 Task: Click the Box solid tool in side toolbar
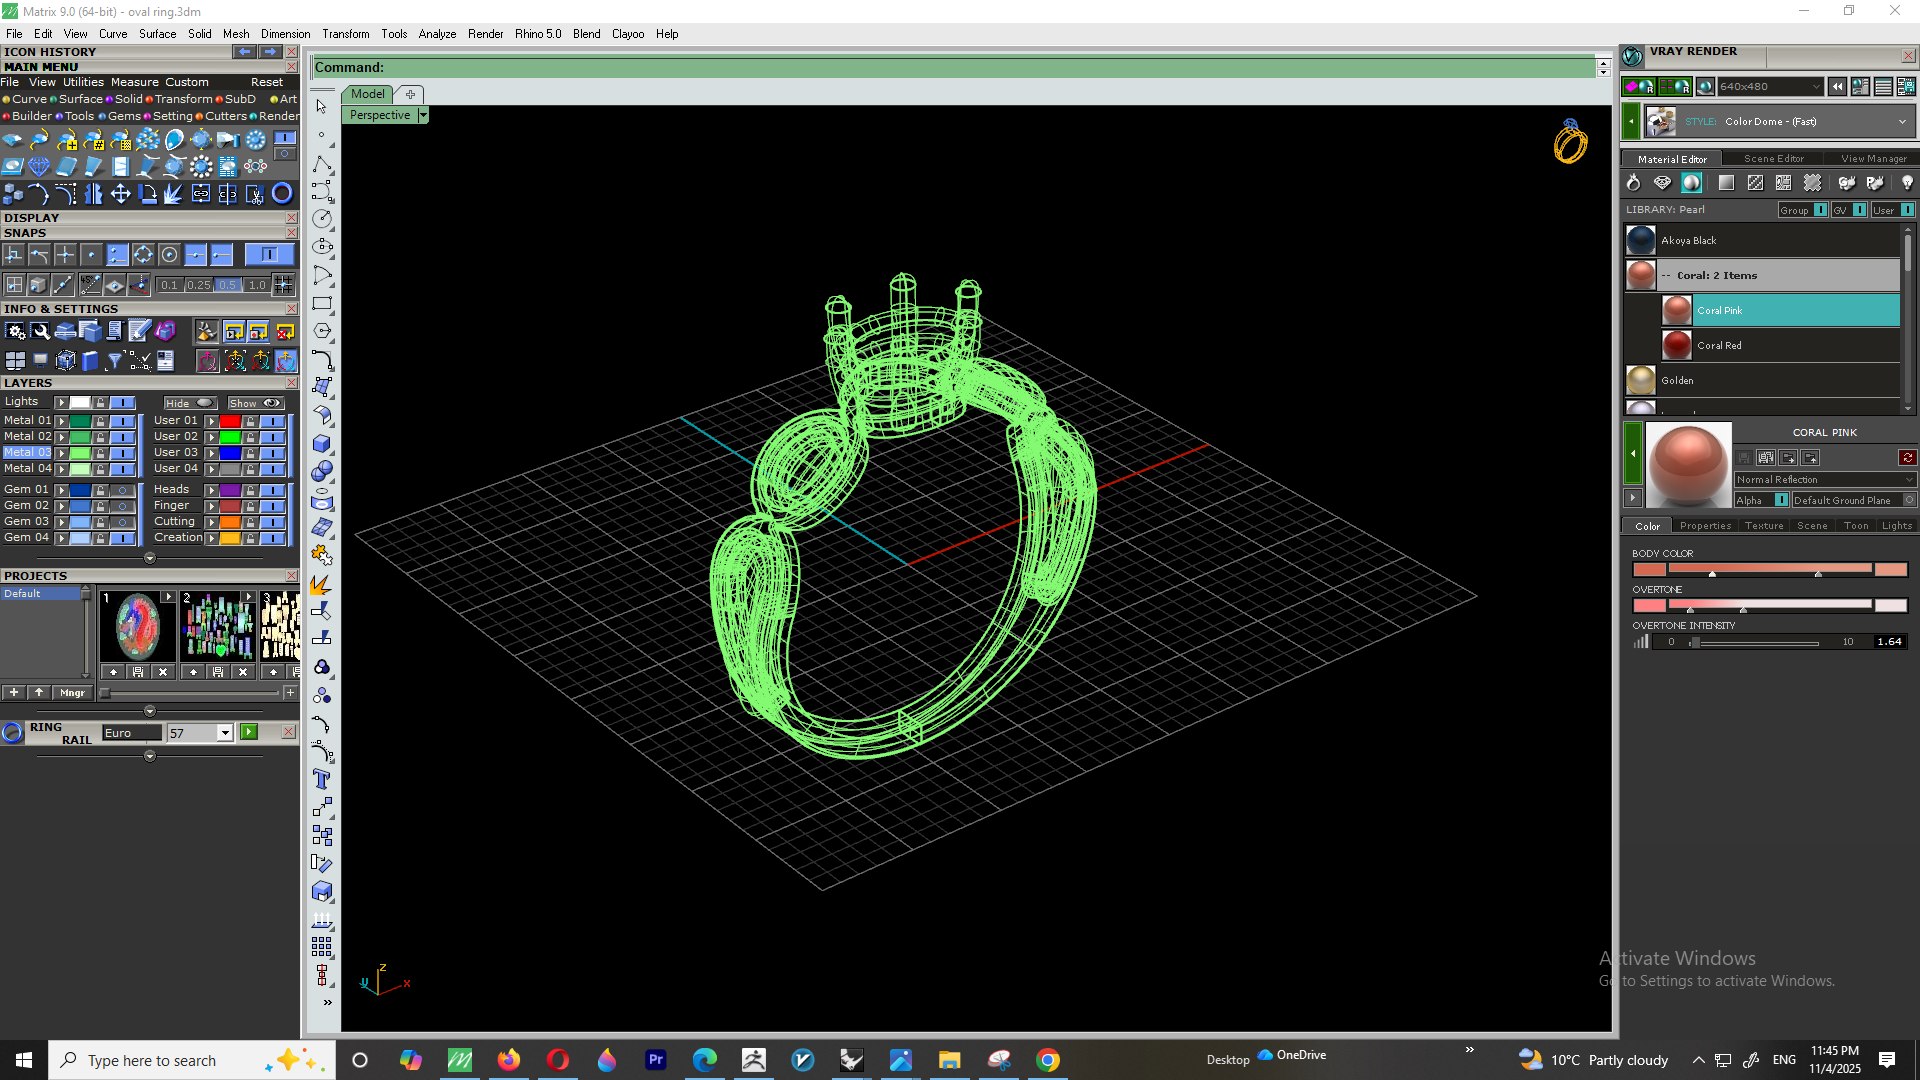[322, 443]
